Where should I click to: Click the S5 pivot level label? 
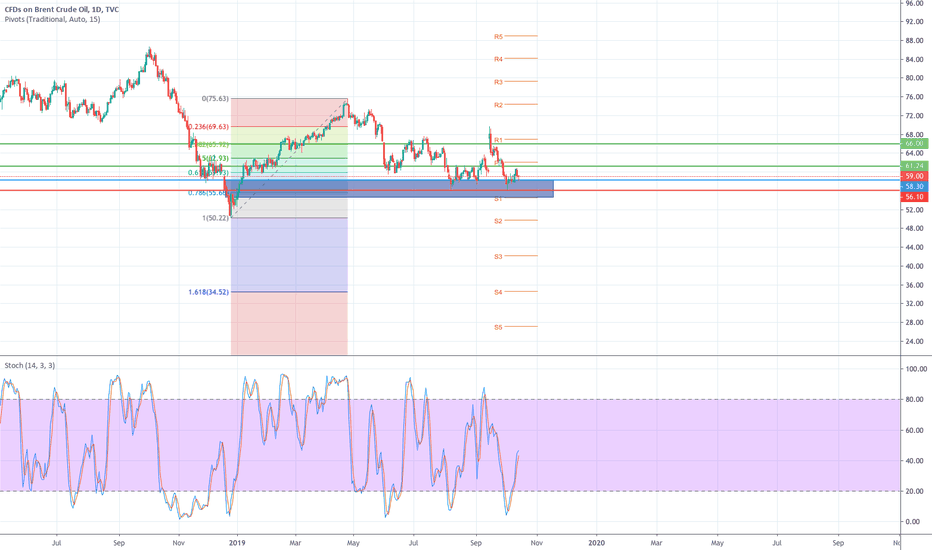pyautogui.click(x=498, y=328)
